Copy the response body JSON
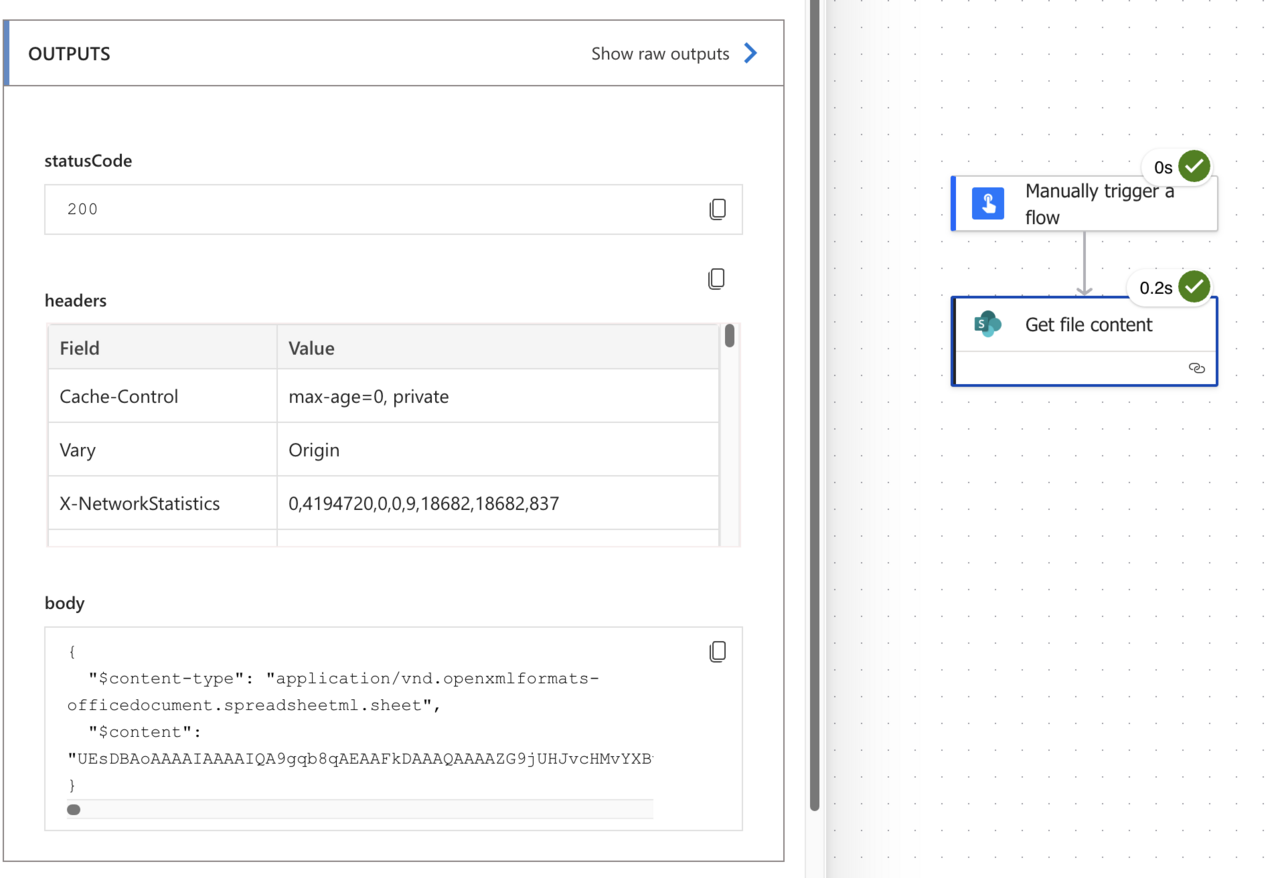This screenshot has height=878, width=1280. pyautogui.click(x=717, y=651)
